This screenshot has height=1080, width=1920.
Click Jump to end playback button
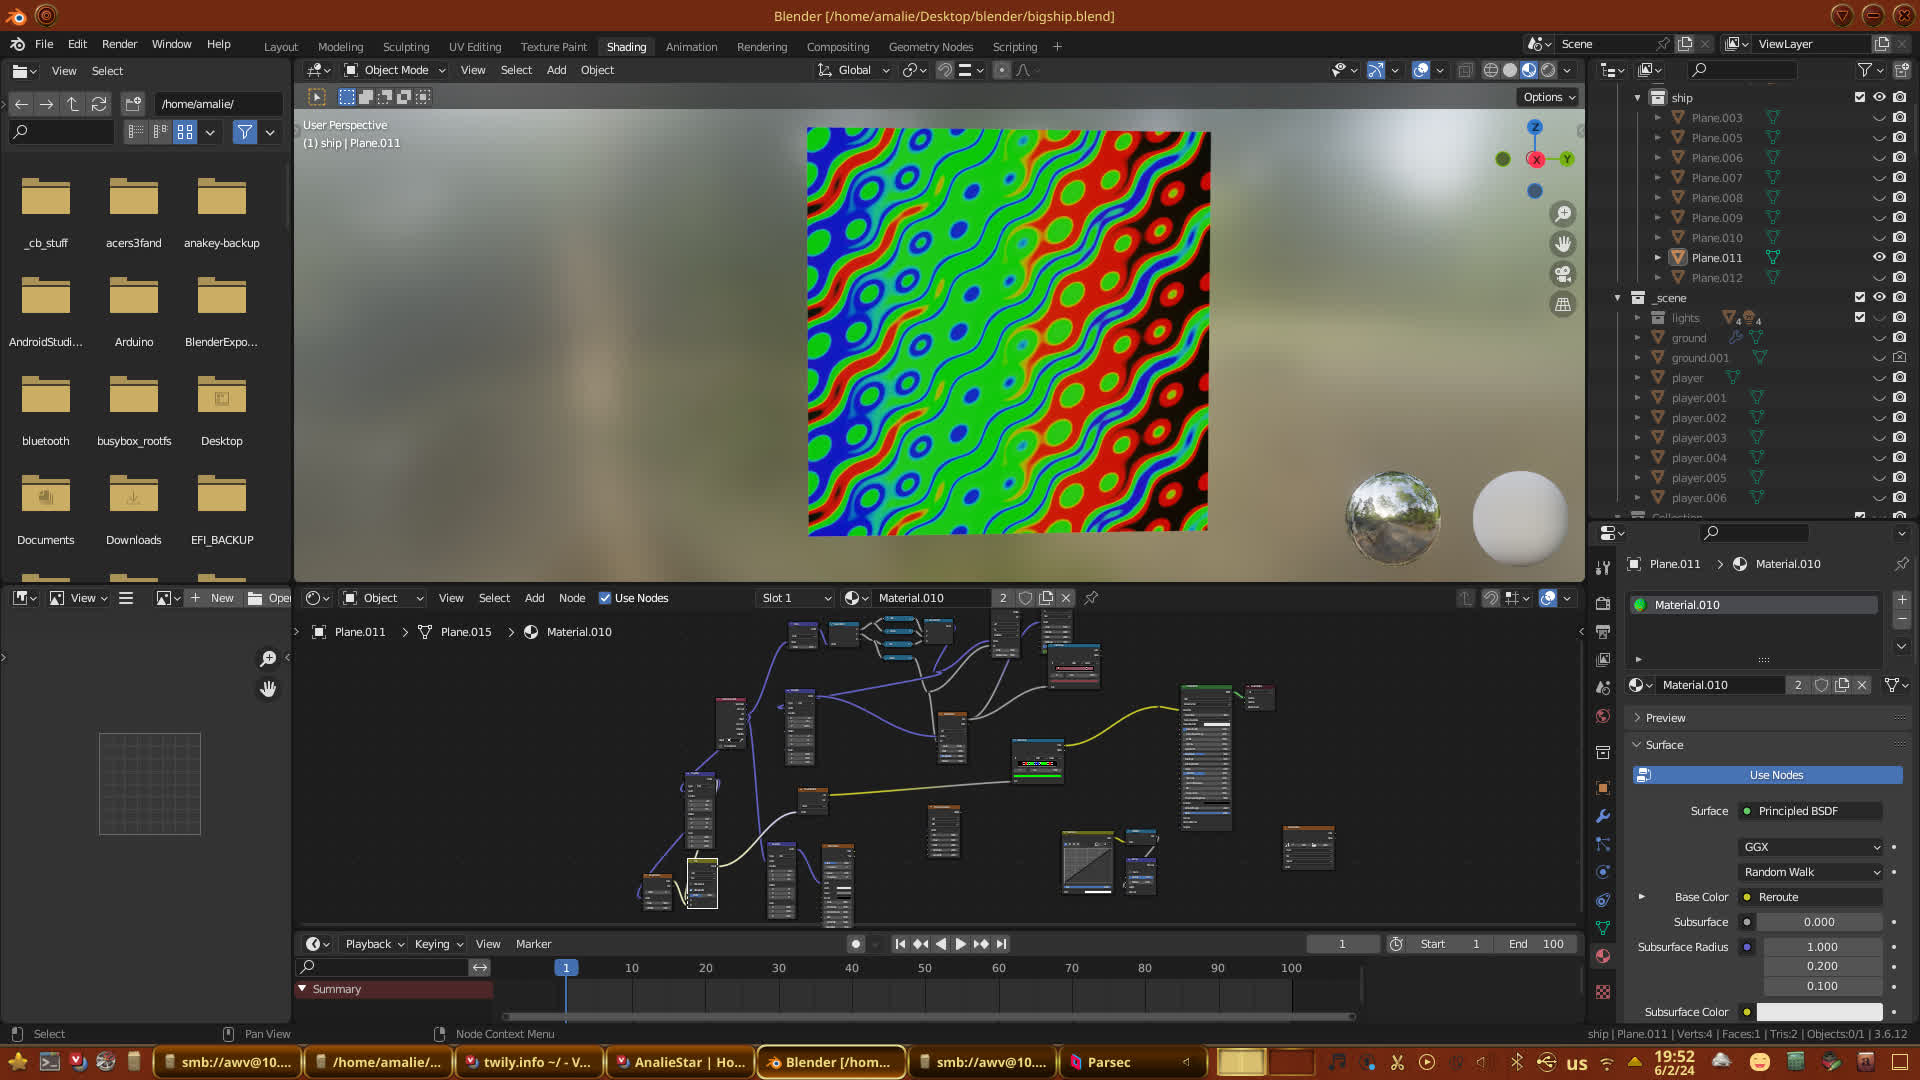[x=1001, y=944]
